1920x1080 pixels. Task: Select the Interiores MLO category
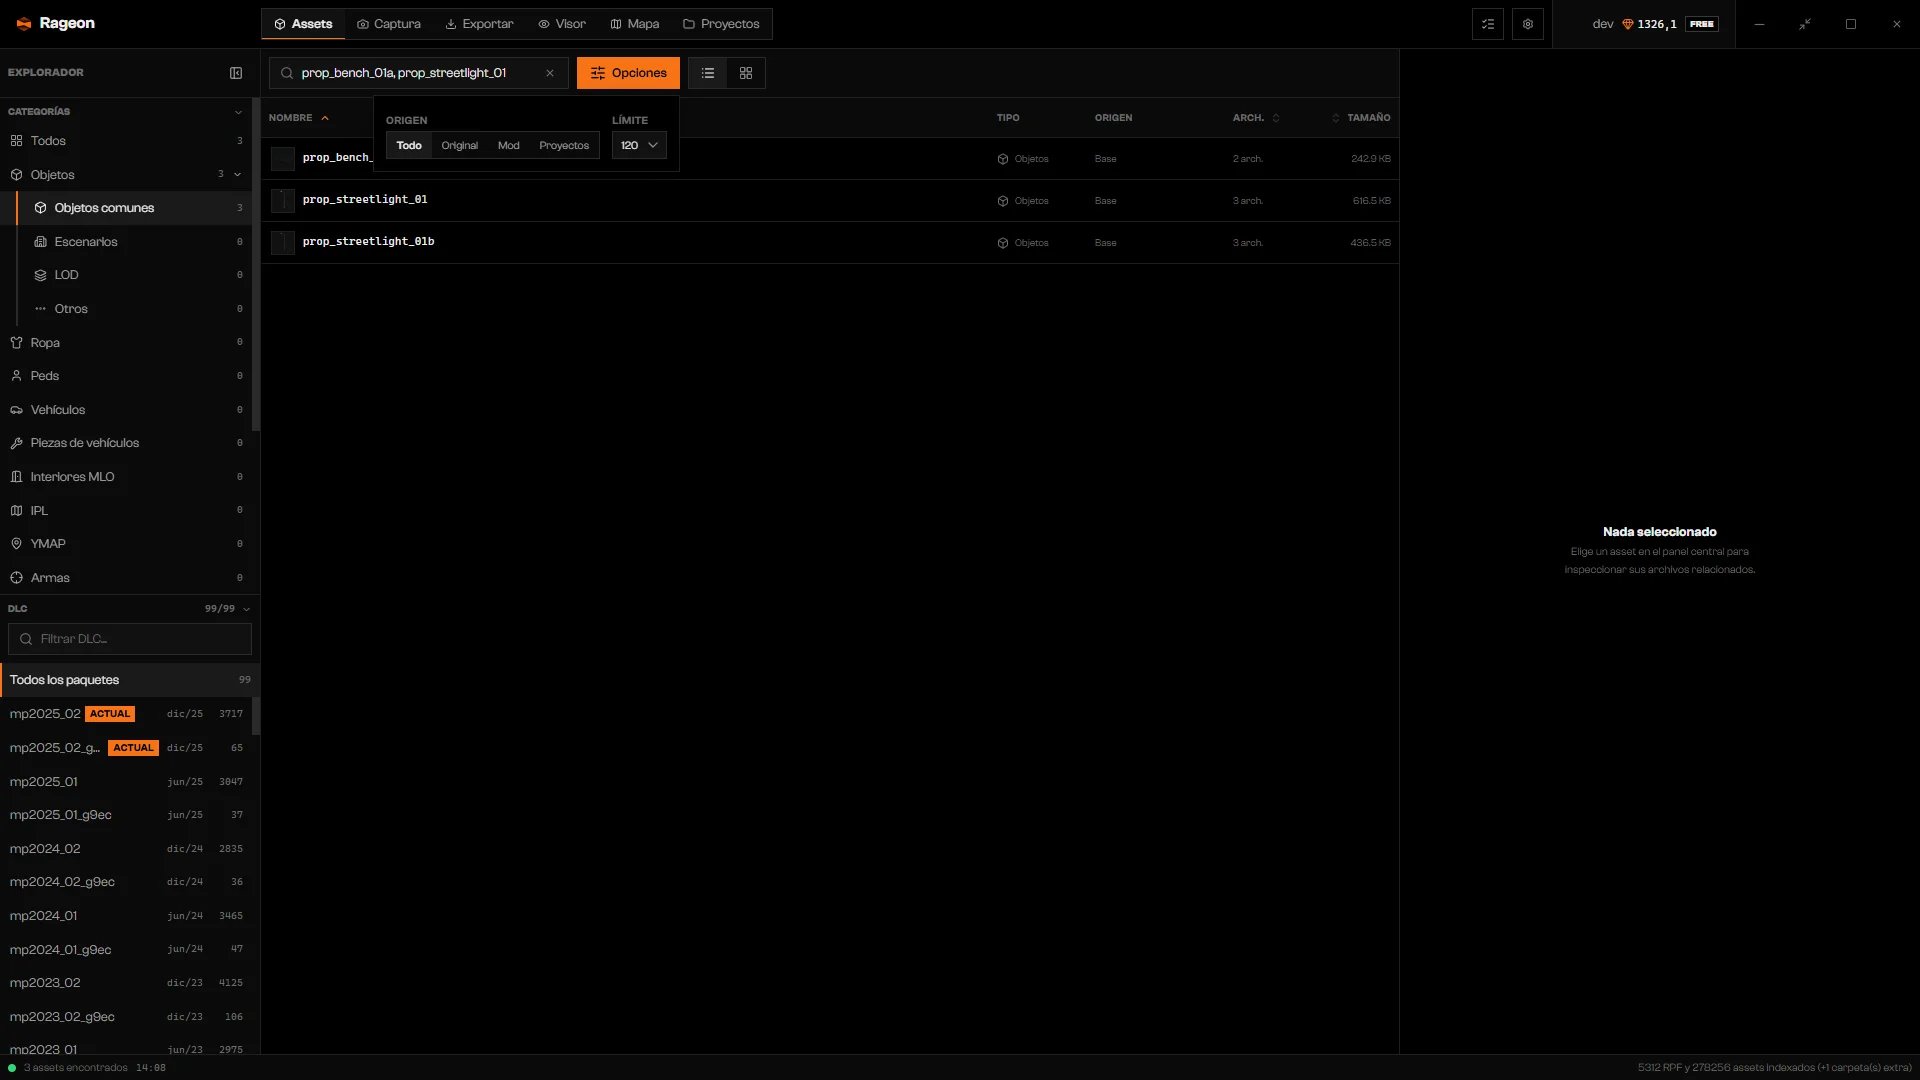tap(126, 477)
